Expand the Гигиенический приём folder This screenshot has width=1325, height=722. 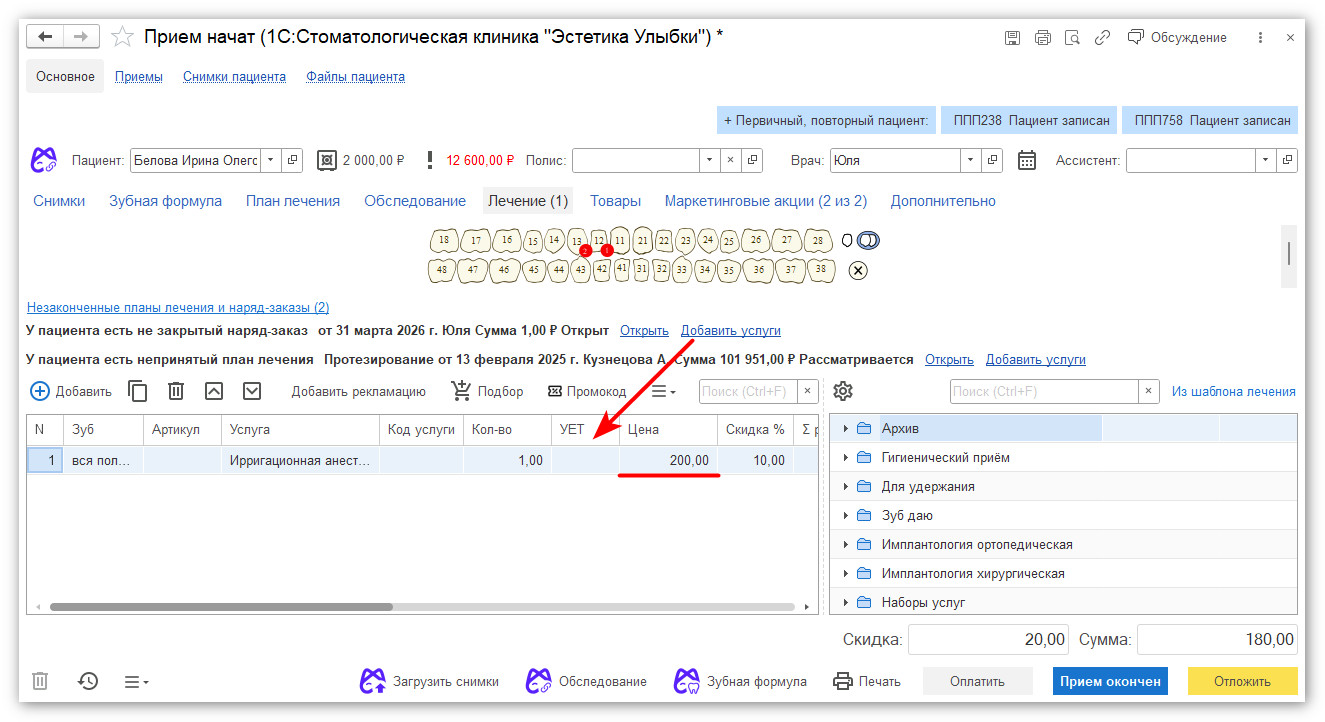click(846, 458)
